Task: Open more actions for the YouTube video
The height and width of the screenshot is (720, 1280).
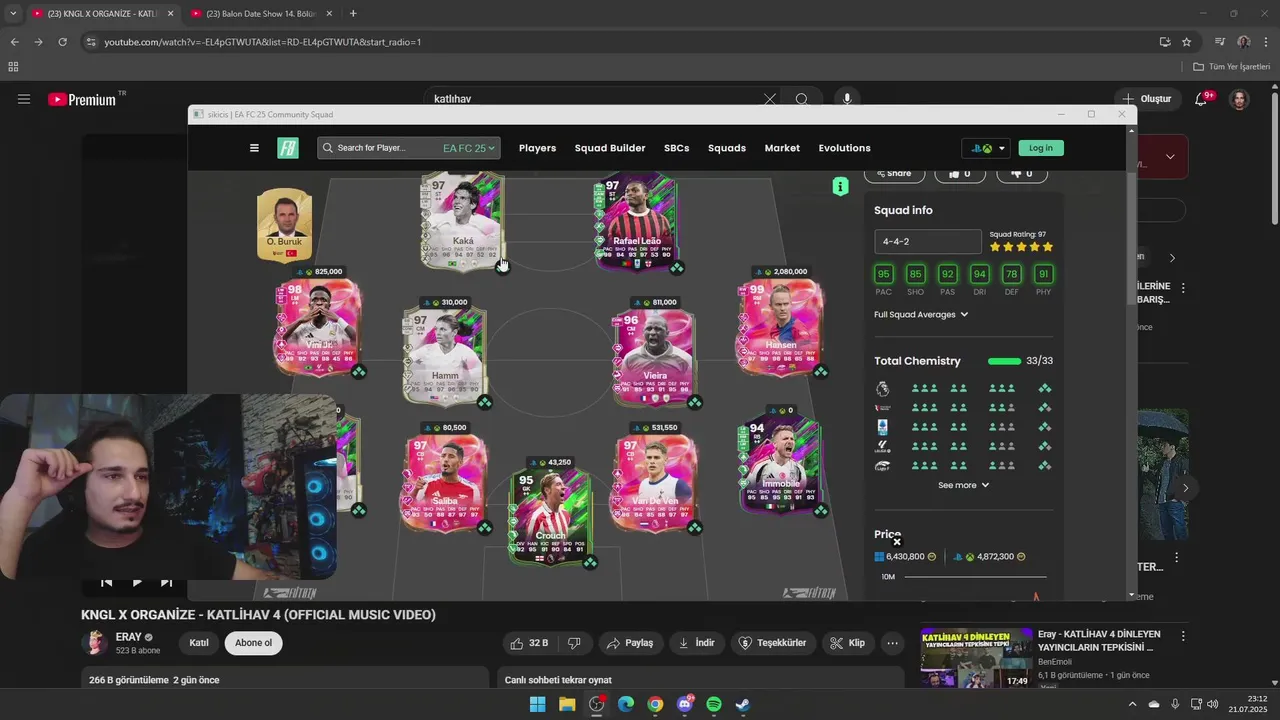Action: tap(893, 643)
